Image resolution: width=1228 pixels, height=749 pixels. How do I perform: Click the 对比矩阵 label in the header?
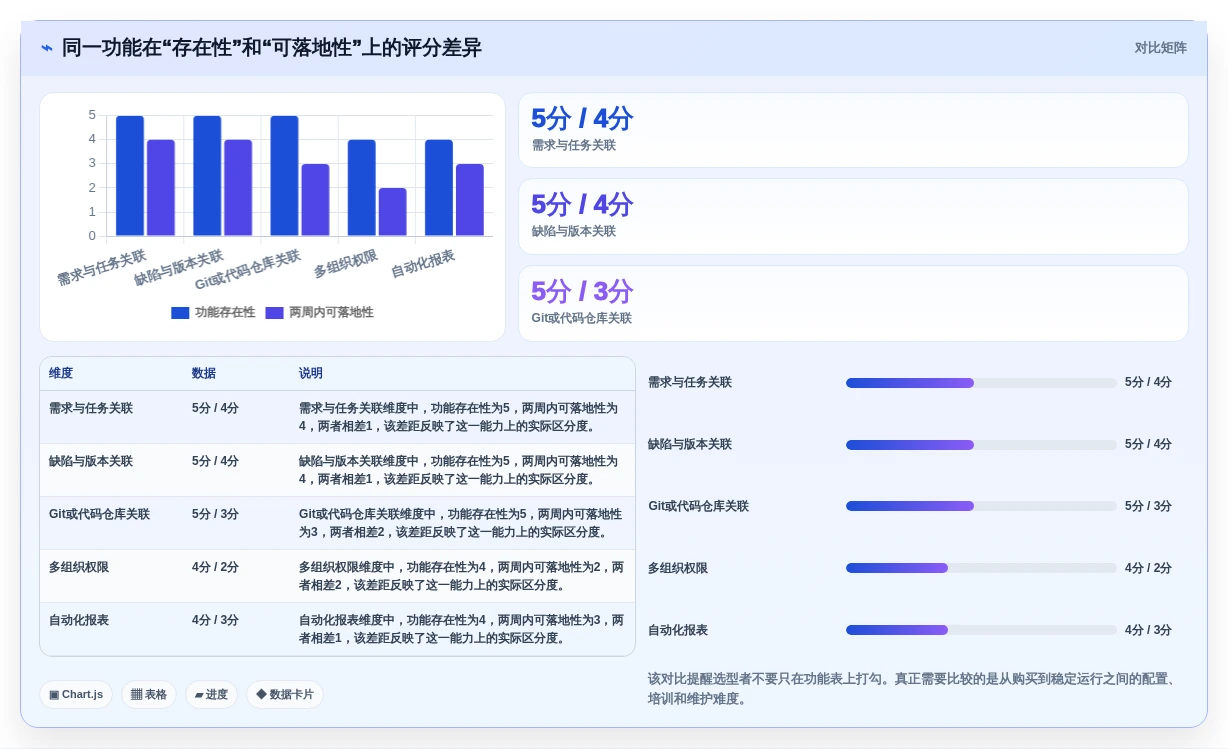click(x=1160, y=48)
